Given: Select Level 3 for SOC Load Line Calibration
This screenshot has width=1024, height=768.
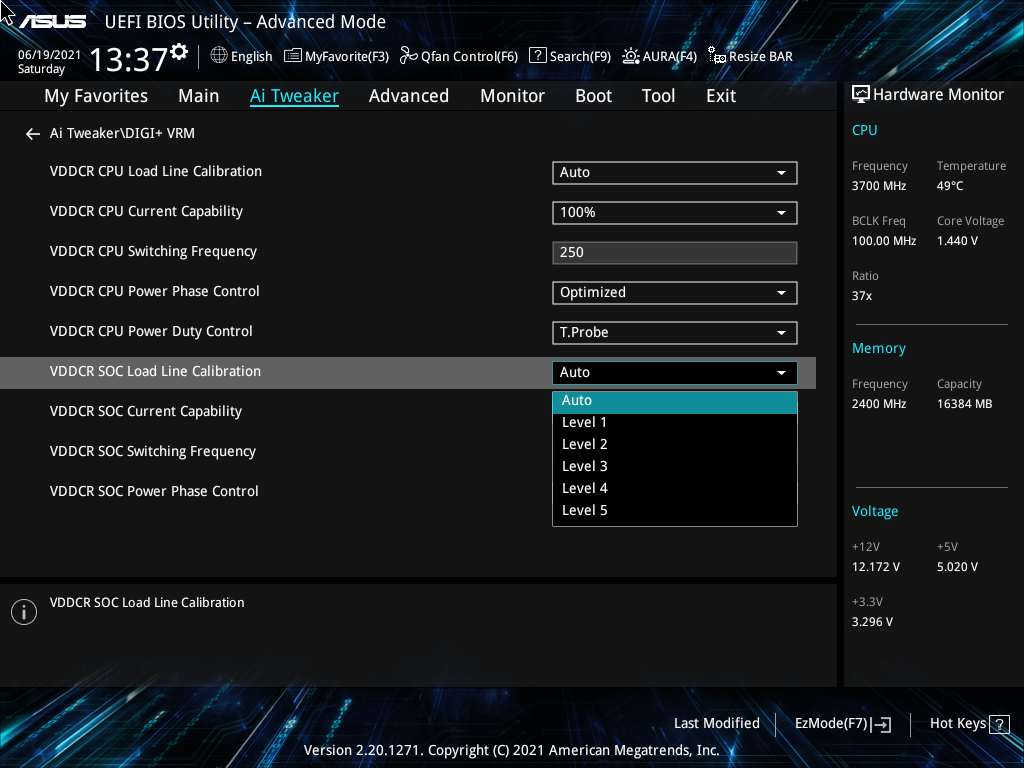Looking at the screenshot, I should point(584,465).
